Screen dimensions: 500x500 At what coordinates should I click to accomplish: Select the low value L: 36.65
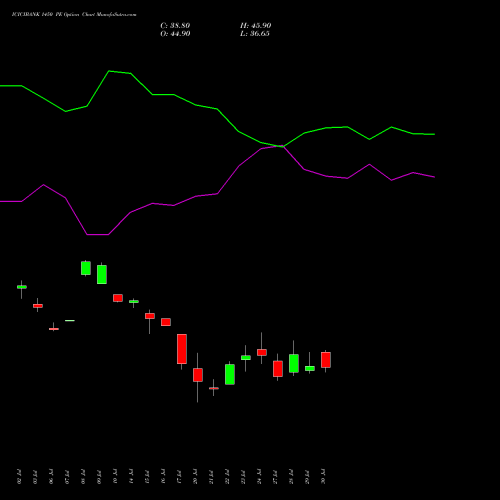(x=255, y=34)
